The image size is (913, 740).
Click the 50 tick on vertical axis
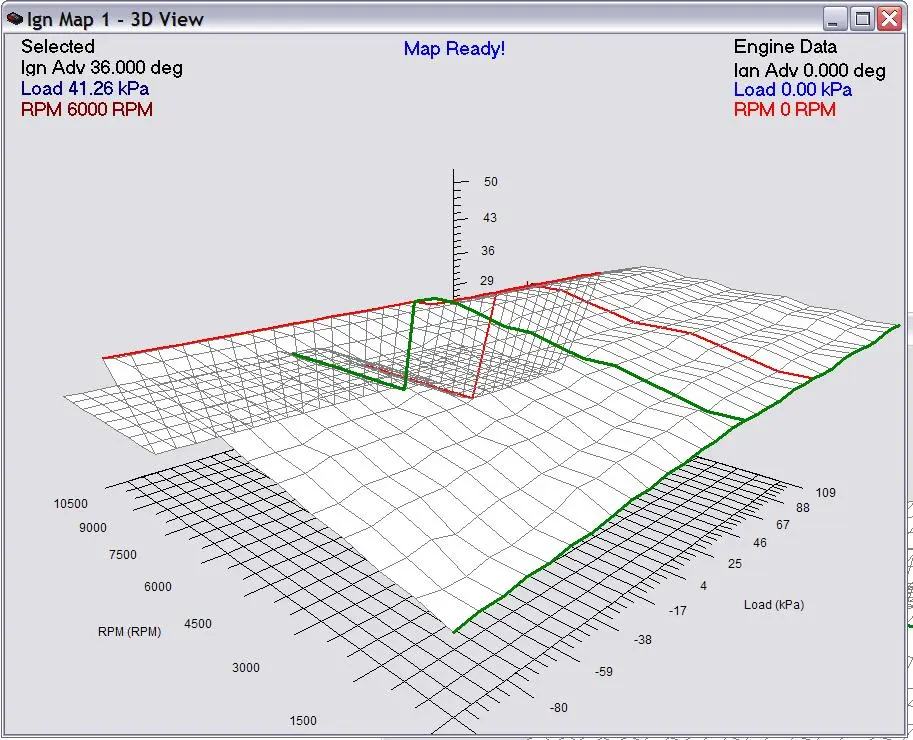pyautogui.click(x=490, y=182)
